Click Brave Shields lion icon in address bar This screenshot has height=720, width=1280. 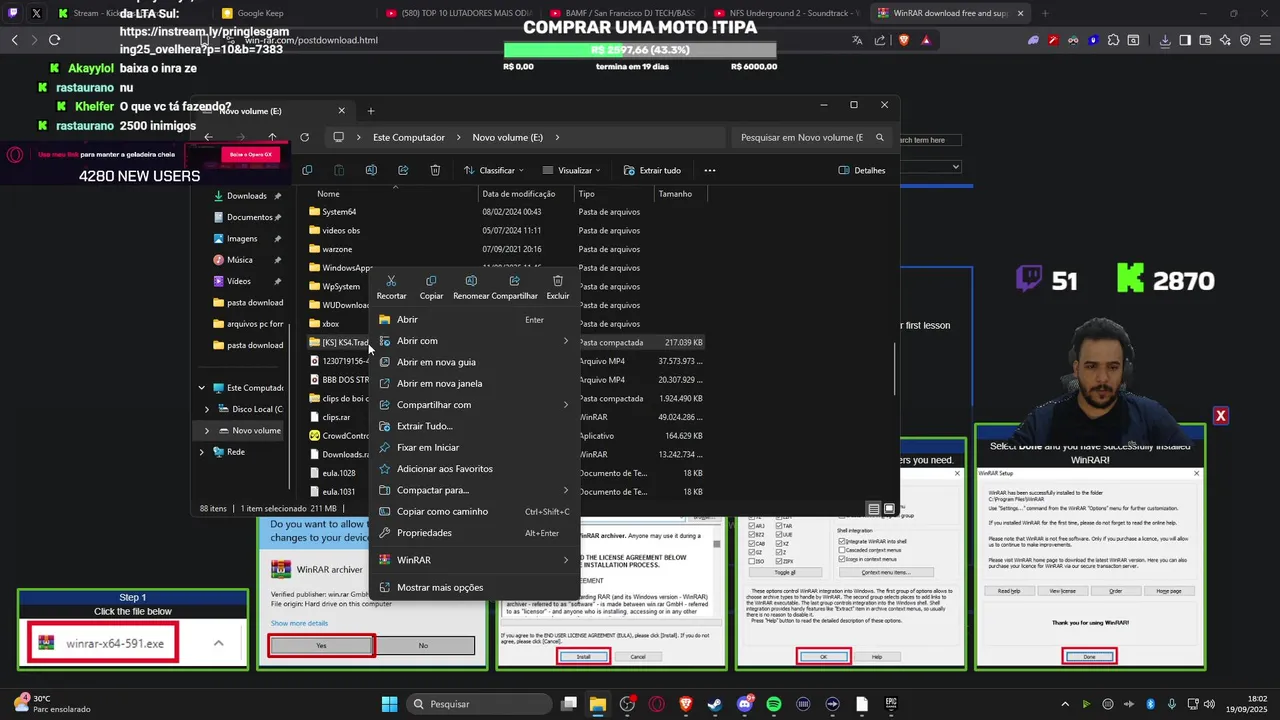(903, 40)
